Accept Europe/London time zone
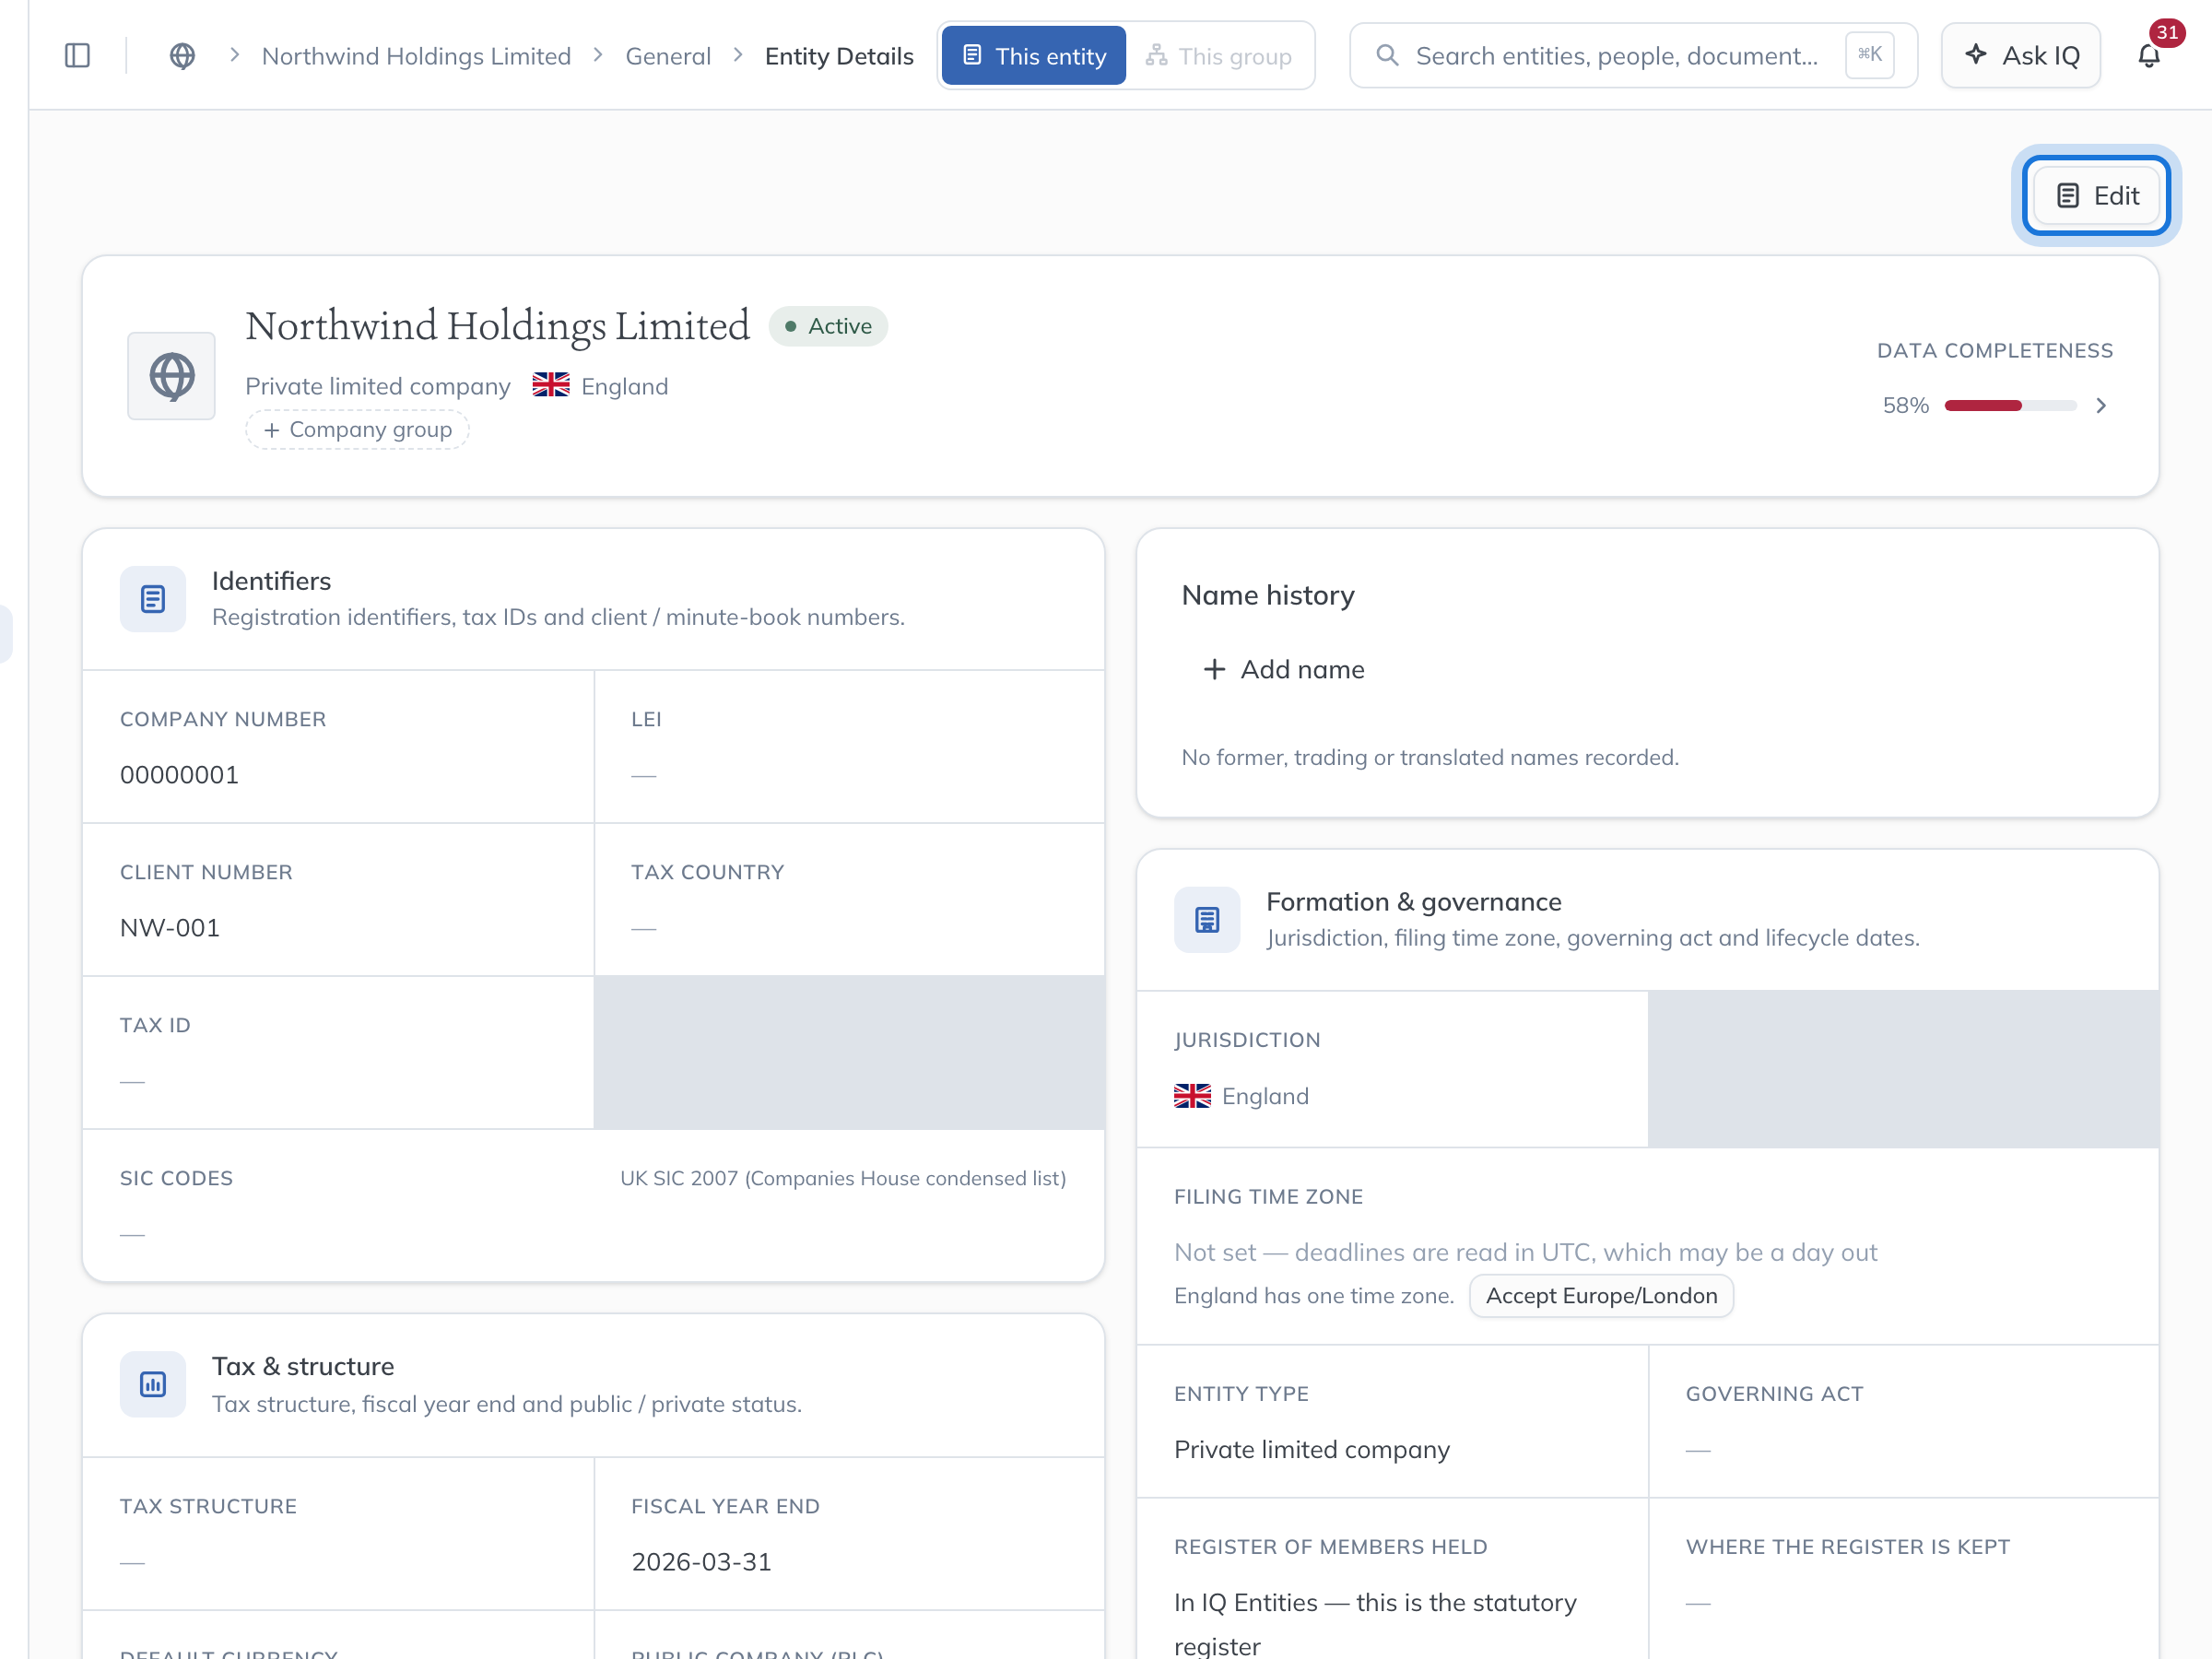This screenshot has width=2212, height=1659. click(x=1601, y=1296)
